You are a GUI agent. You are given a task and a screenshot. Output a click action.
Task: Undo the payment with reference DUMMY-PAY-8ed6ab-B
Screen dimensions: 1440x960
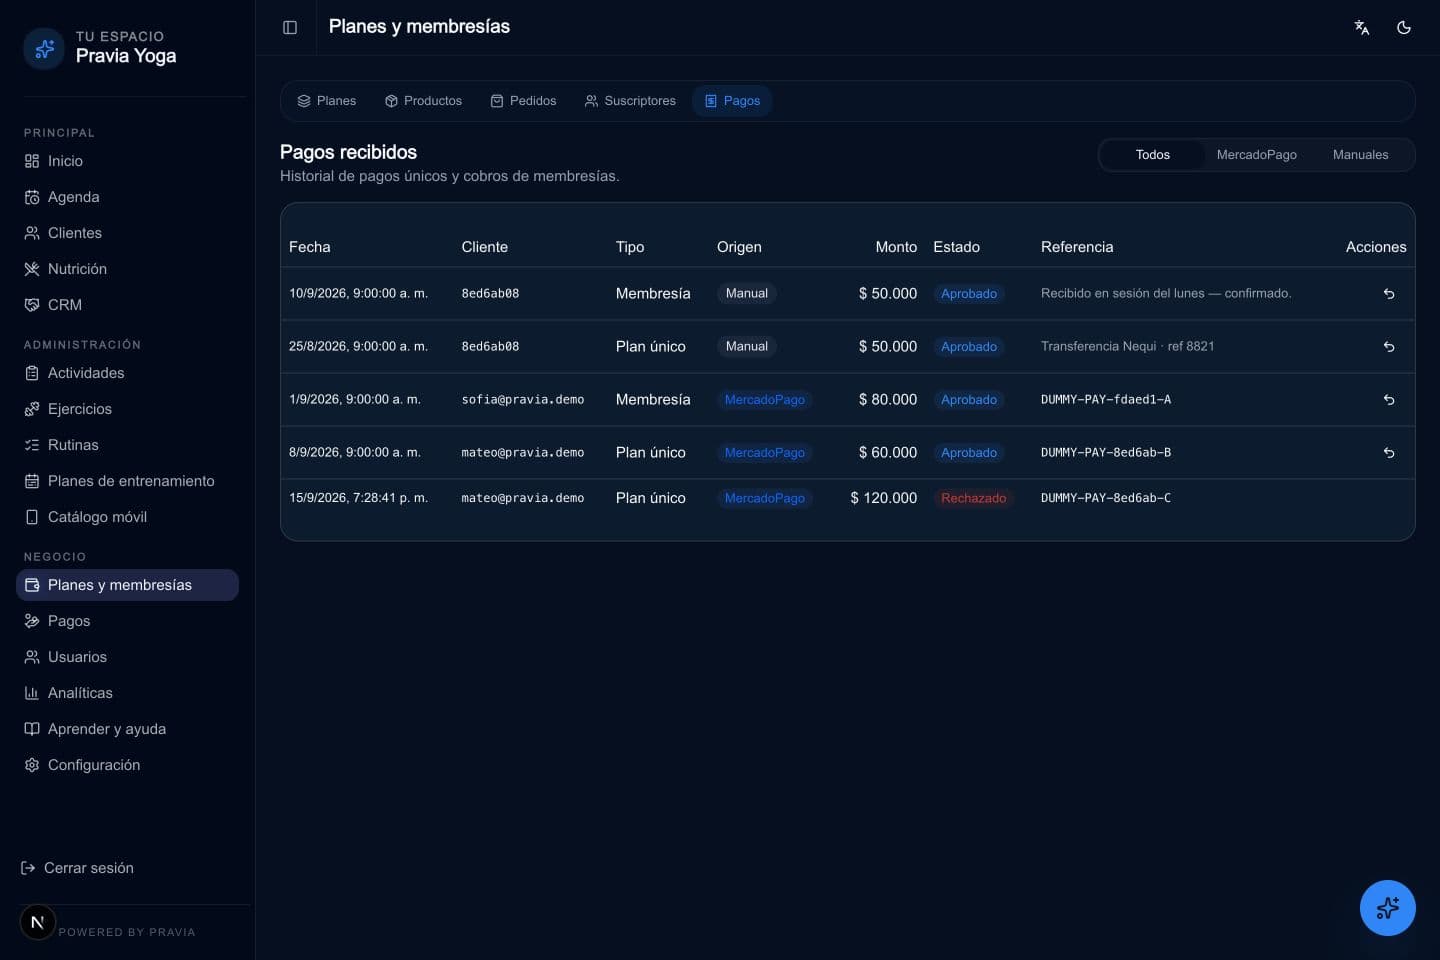1389,453
